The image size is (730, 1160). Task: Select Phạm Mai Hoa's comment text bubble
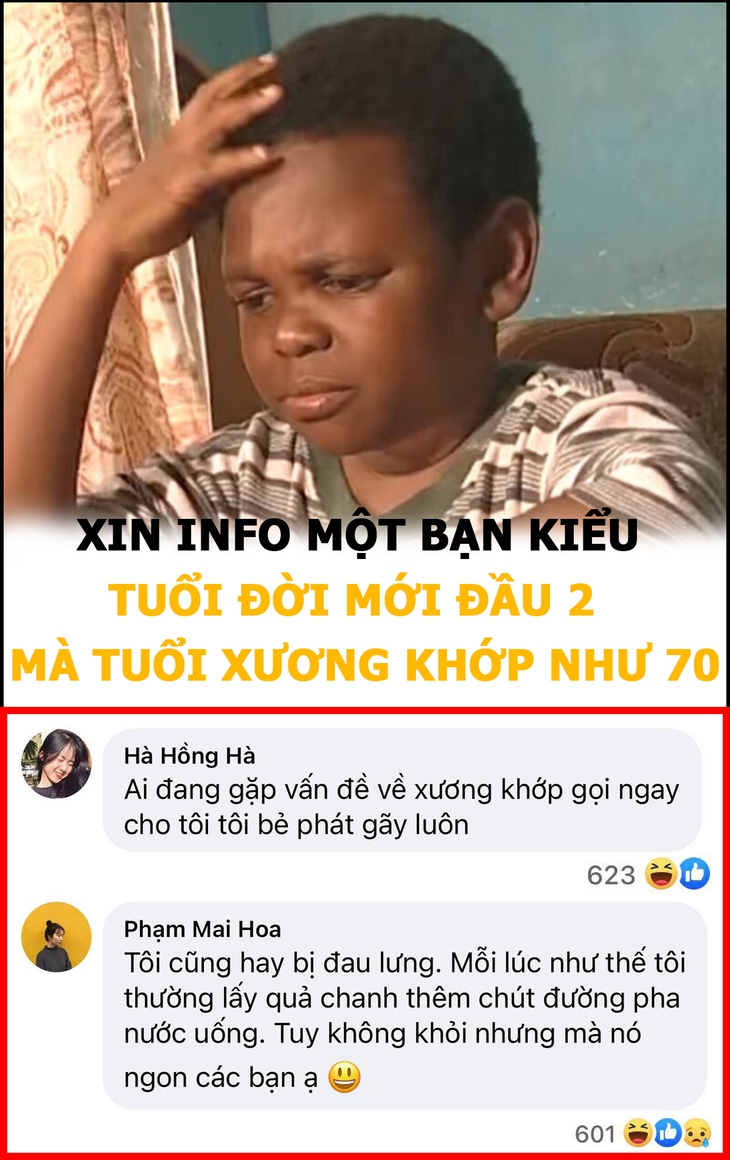tap(404, 1005)
